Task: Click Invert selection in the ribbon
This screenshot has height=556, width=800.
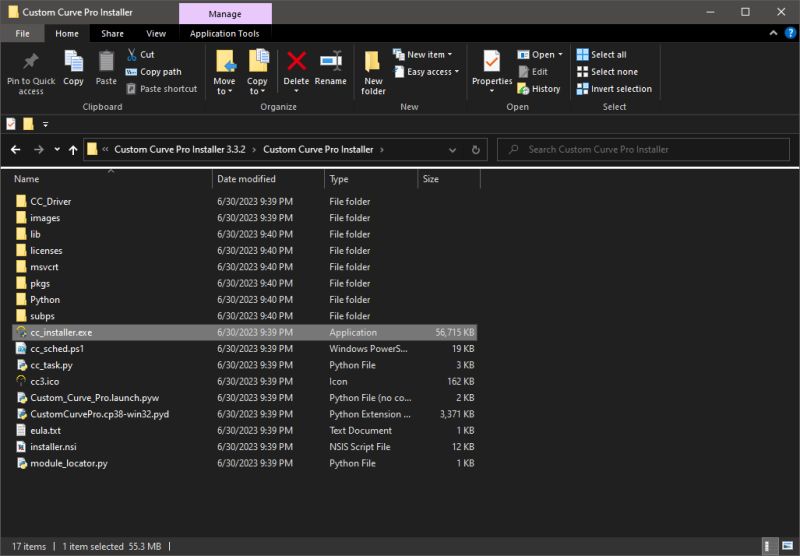Action: pyautogui.click(x=614, y=89)
